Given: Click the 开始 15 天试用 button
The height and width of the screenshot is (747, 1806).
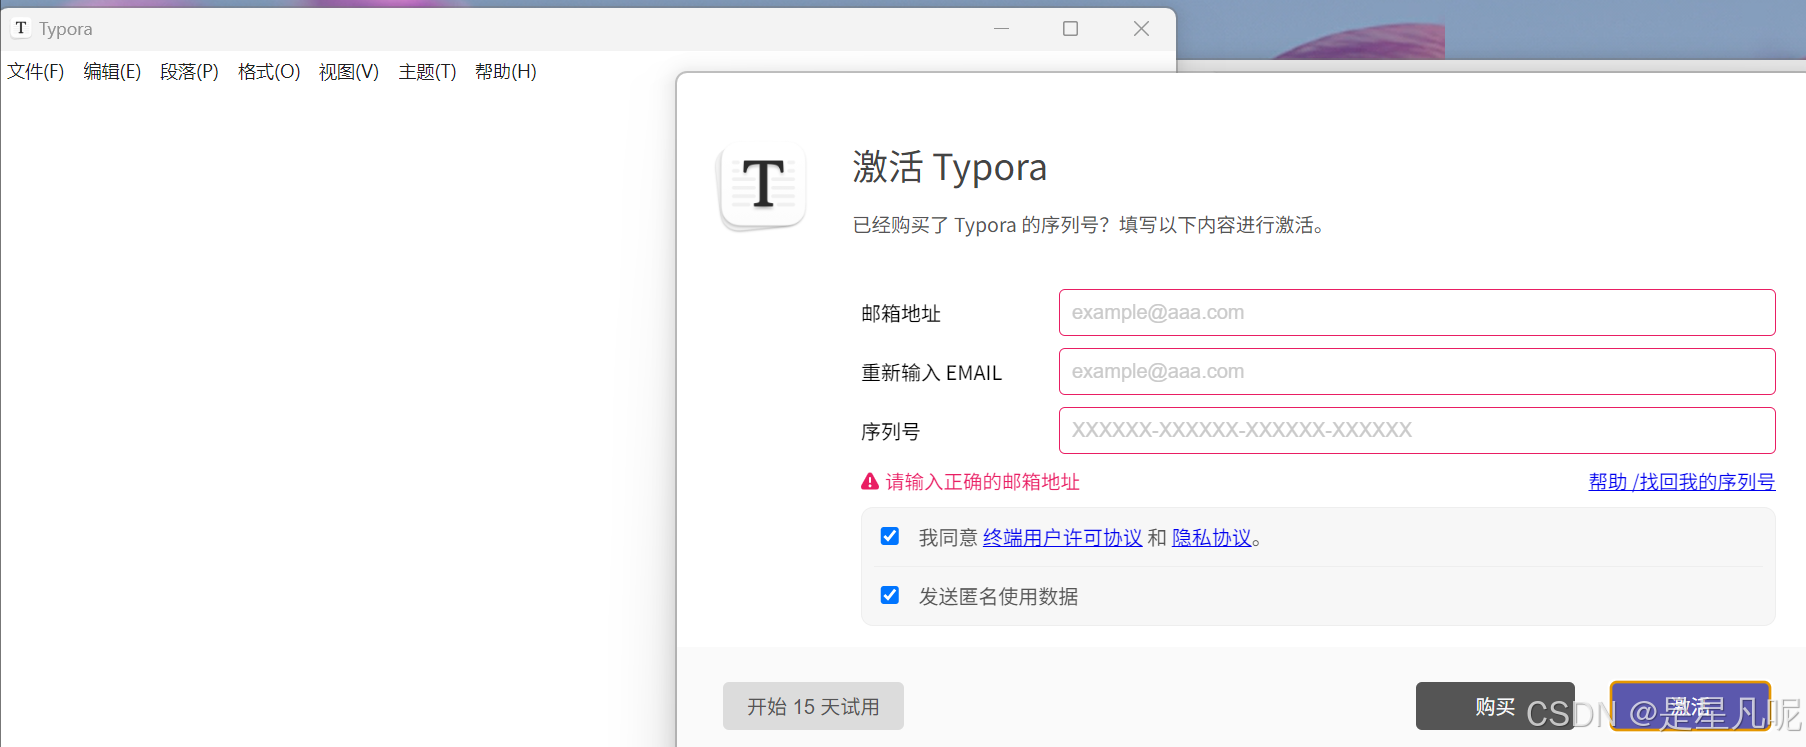Looking at the screenshot, I should point(813,706).
